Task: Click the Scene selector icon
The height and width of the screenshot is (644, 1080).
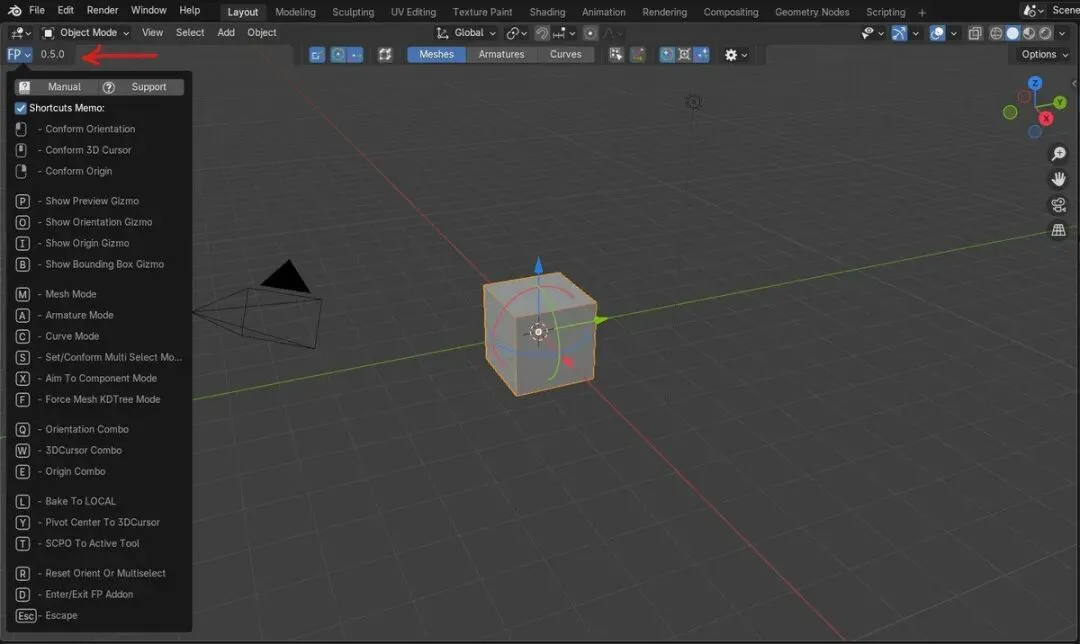Action: click(x=1032, y=10)
